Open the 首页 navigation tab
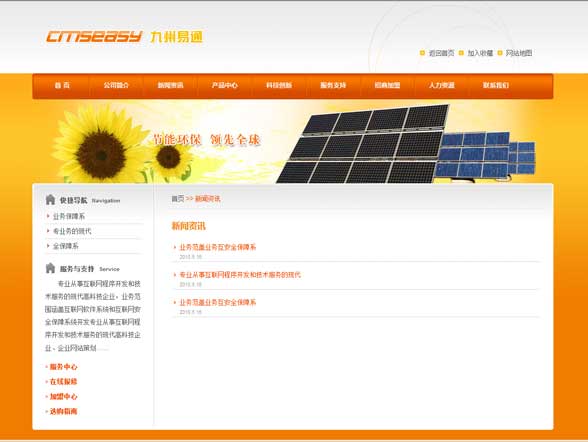 [x=62, y=85]
